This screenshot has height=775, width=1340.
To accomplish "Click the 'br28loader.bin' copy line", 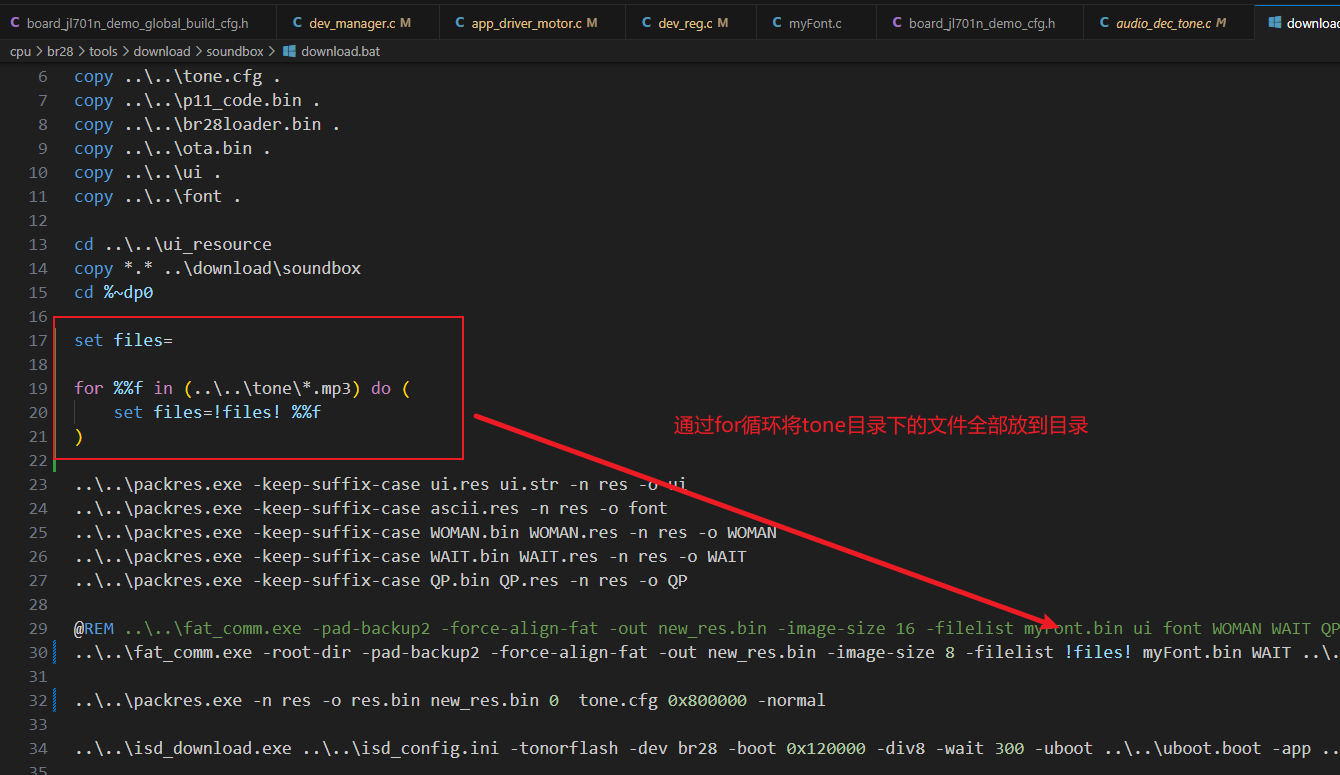I will pos(207,125).
